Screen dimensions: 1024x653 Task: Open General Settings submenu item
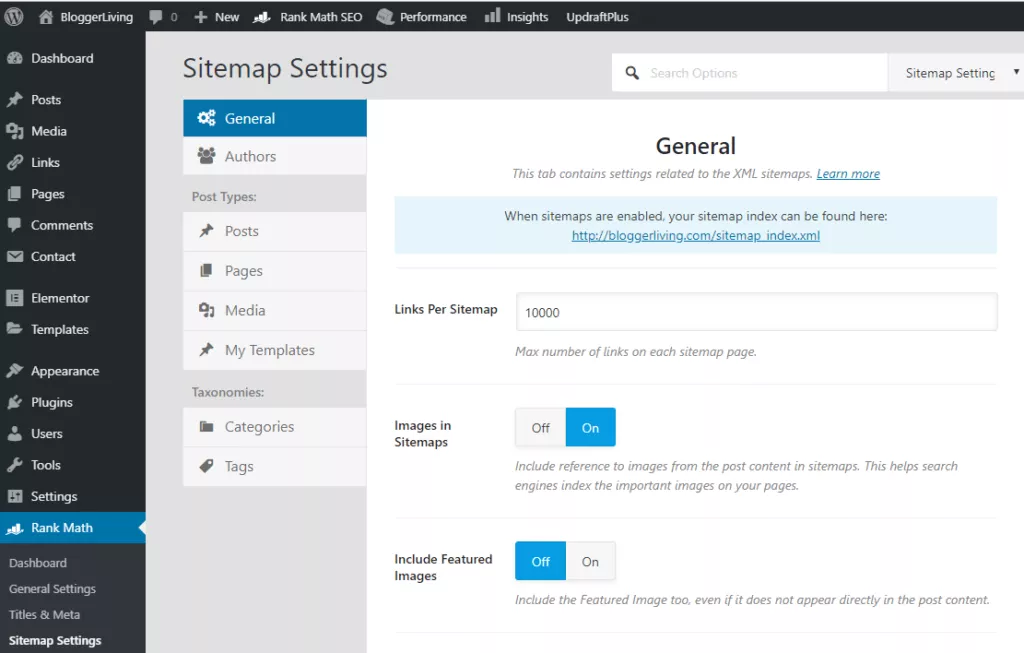point(52,589)
